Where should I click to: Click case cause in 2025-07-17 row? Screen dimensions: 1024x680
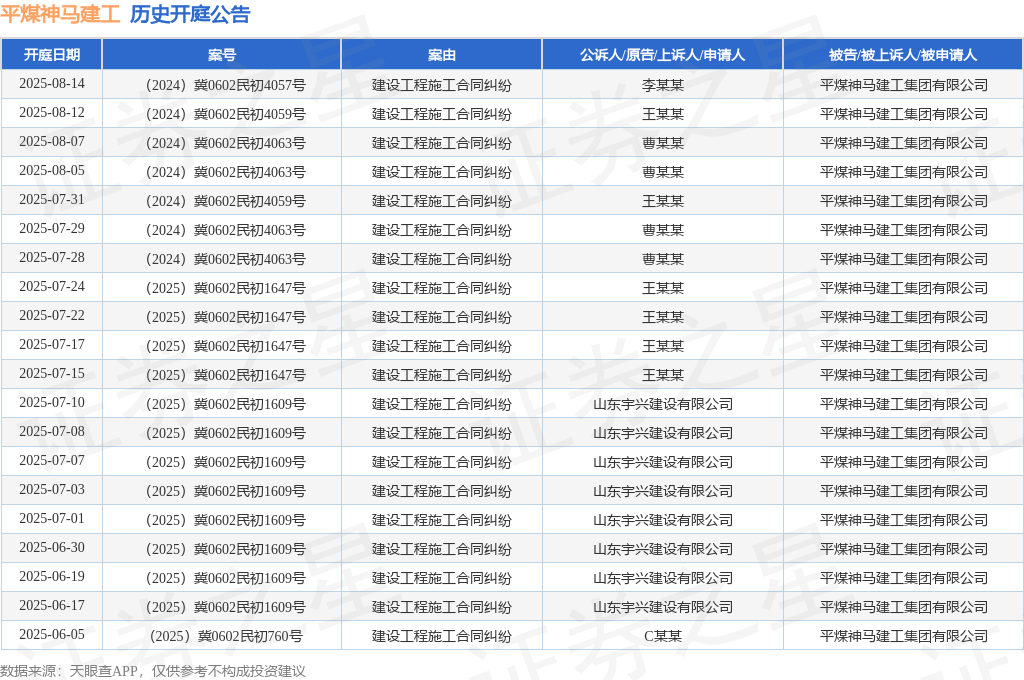441,346
